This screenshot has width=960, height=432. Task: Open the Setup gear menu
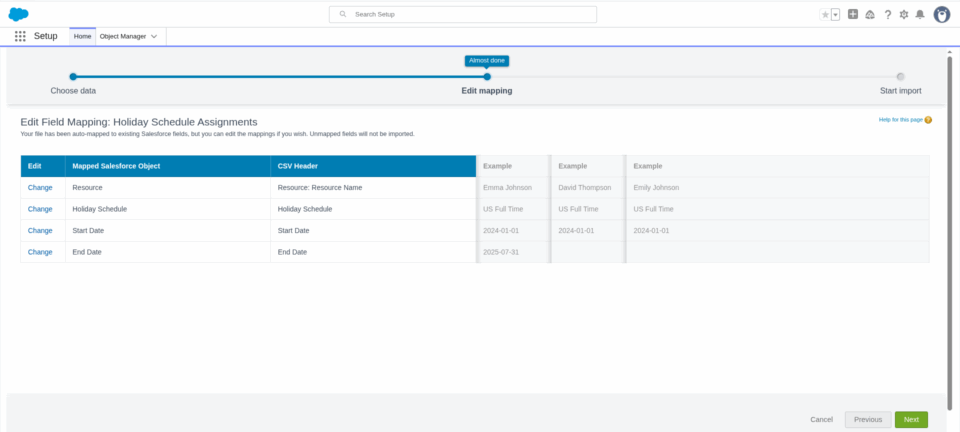[x=904, y=14]
